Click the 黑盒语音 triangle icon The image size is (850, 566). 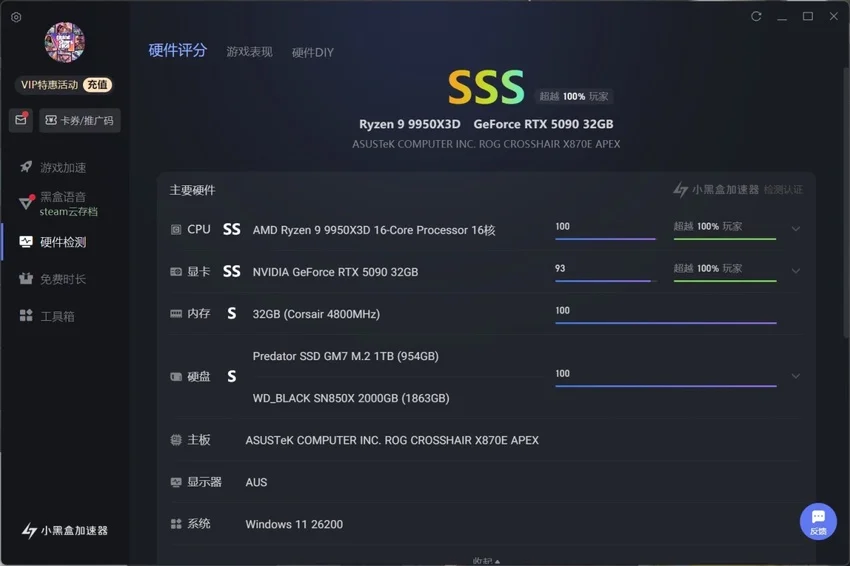25,203
